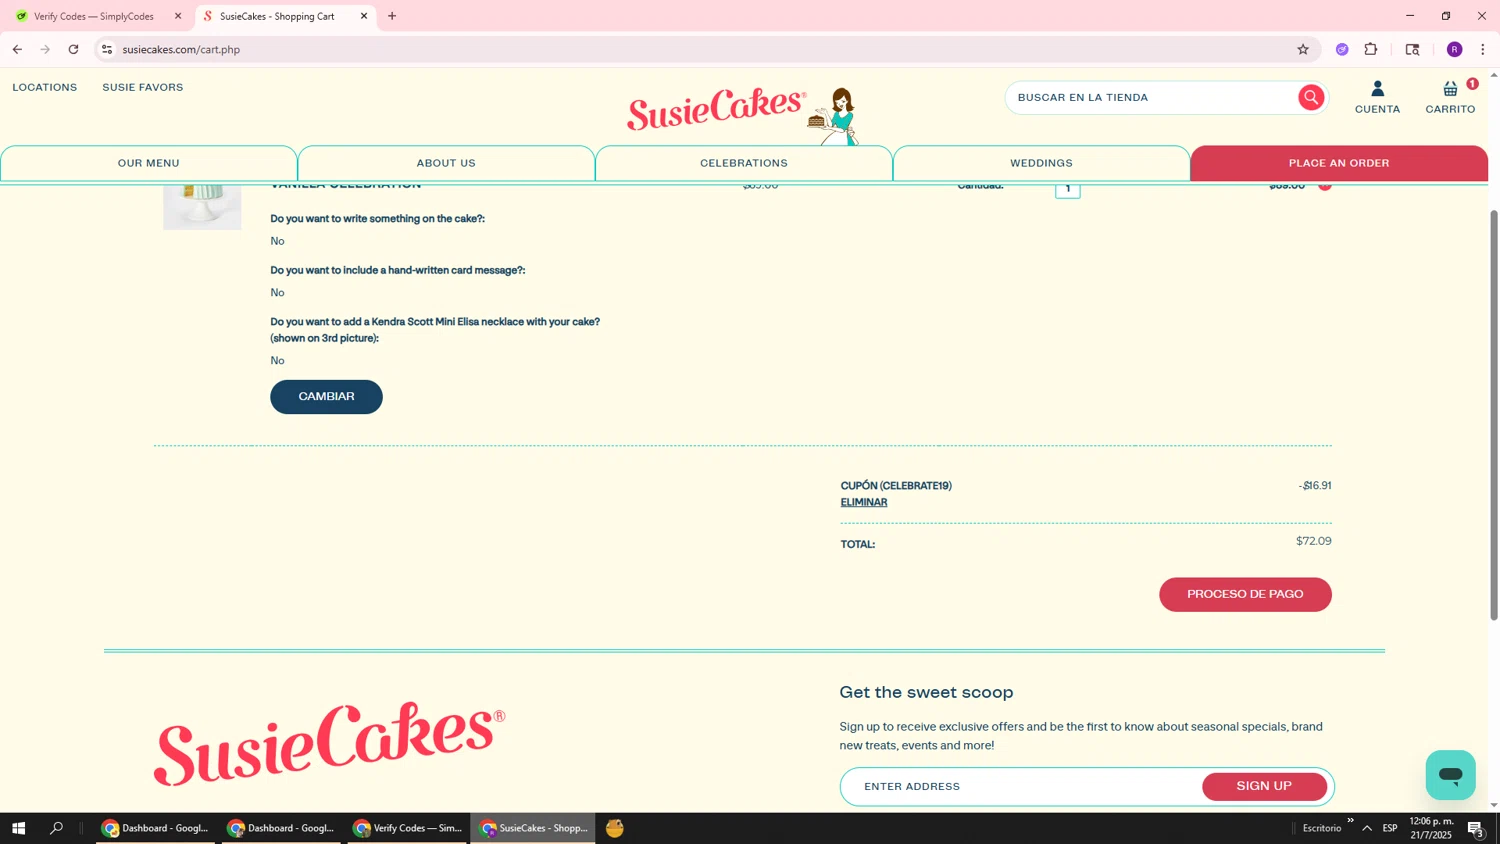Image resolution: width=1500 pixels, height=844 pixels.
Task: Open the browser extensions puzzle icon
Action: 1371,49
